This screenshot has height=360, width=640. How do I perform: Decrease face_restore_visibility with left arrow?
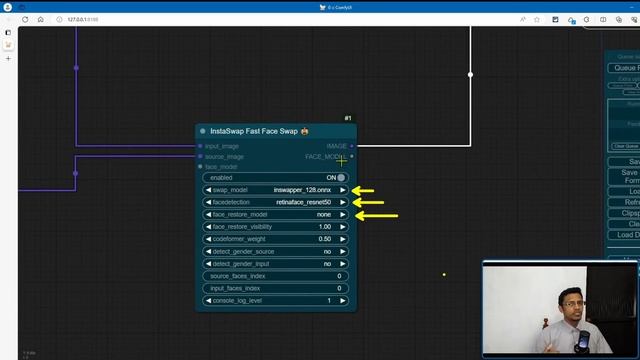(209, 227)
